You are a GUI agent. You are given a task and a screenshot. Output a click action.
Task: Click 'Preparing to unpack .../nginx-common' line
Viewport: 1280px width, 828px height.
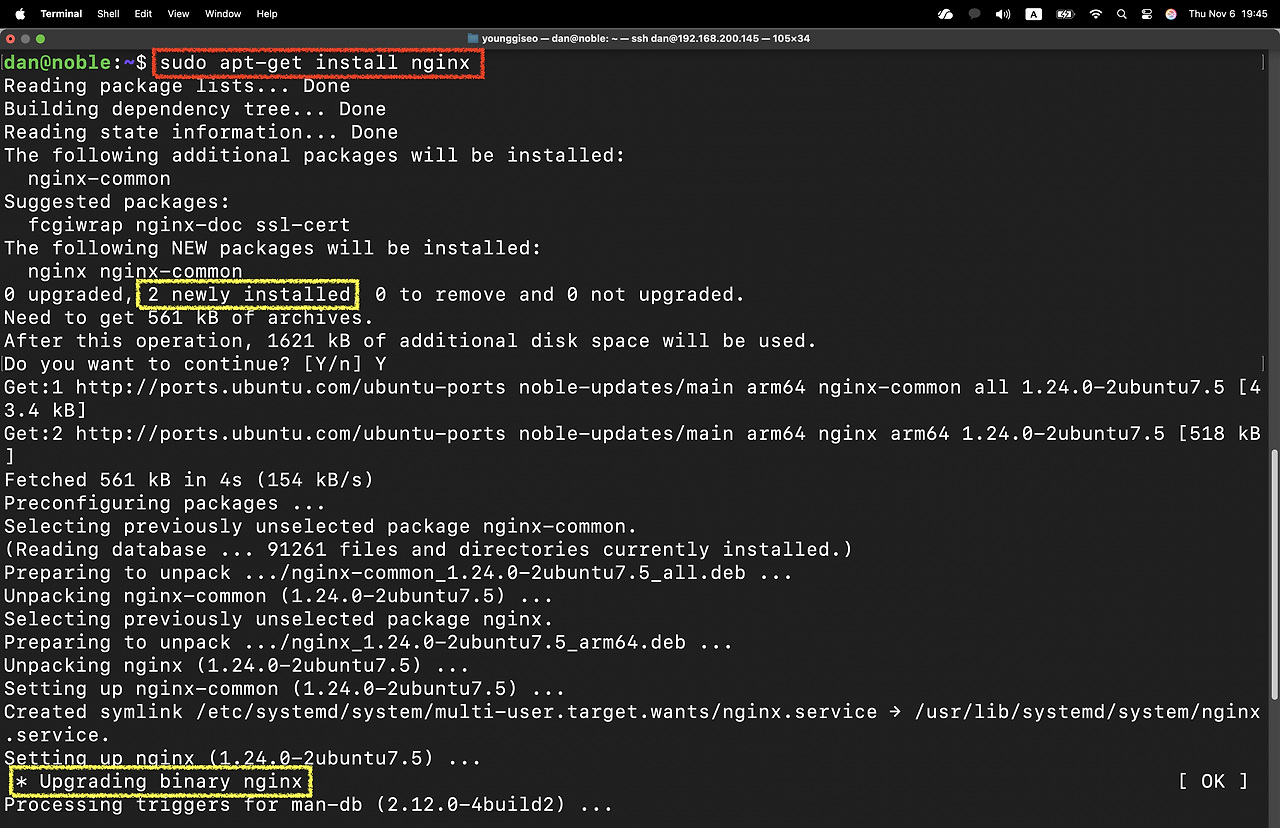tap(398, 573)
